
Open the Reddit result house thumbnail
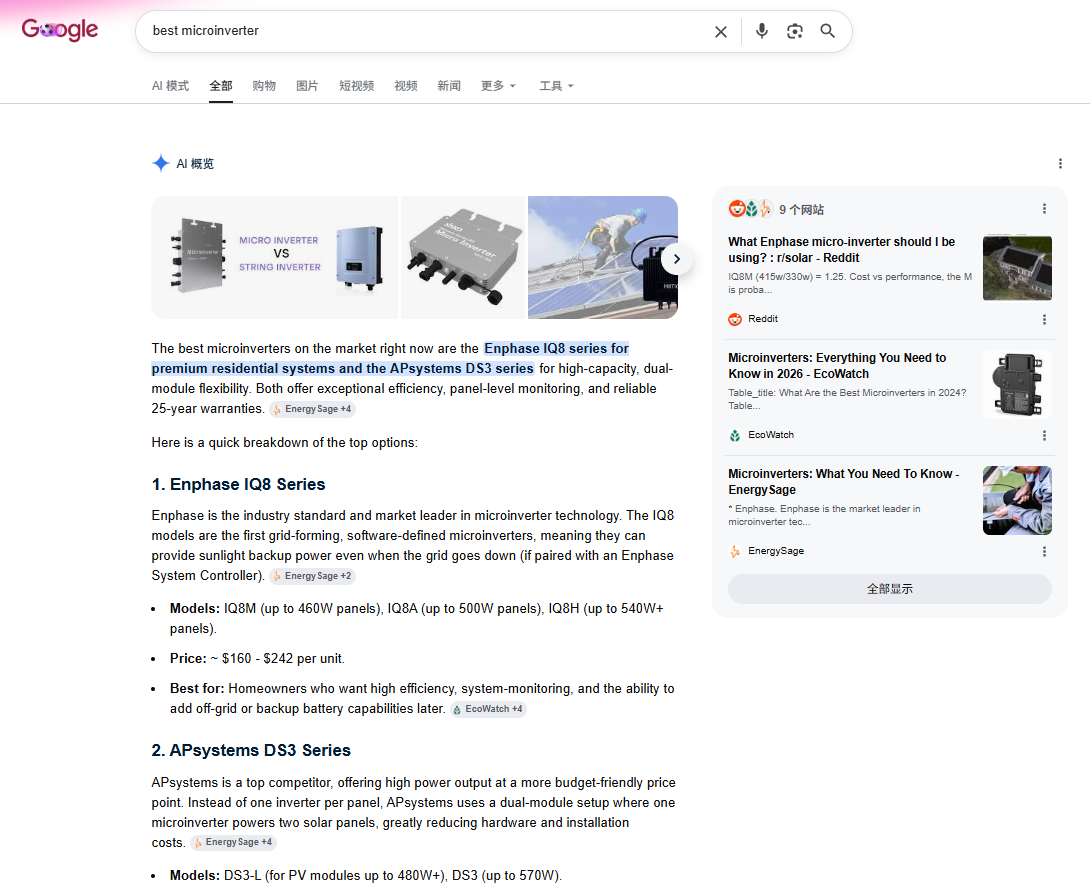click(x=1017, y=268)
